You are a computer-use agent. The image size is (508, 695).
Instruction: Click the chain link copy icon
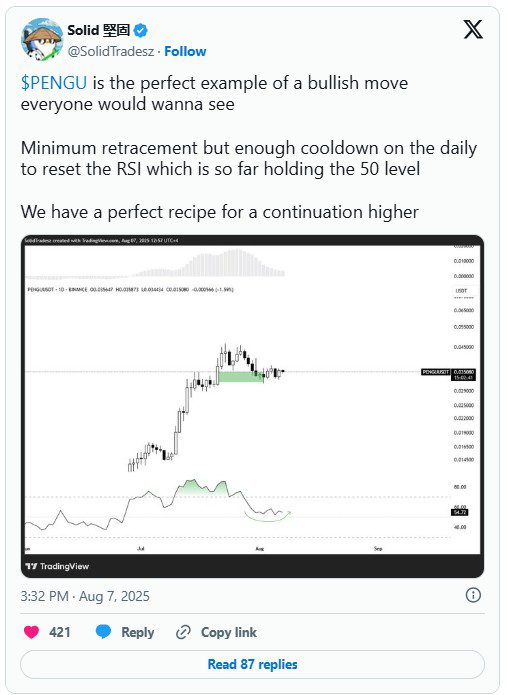[x=183, y=632]
